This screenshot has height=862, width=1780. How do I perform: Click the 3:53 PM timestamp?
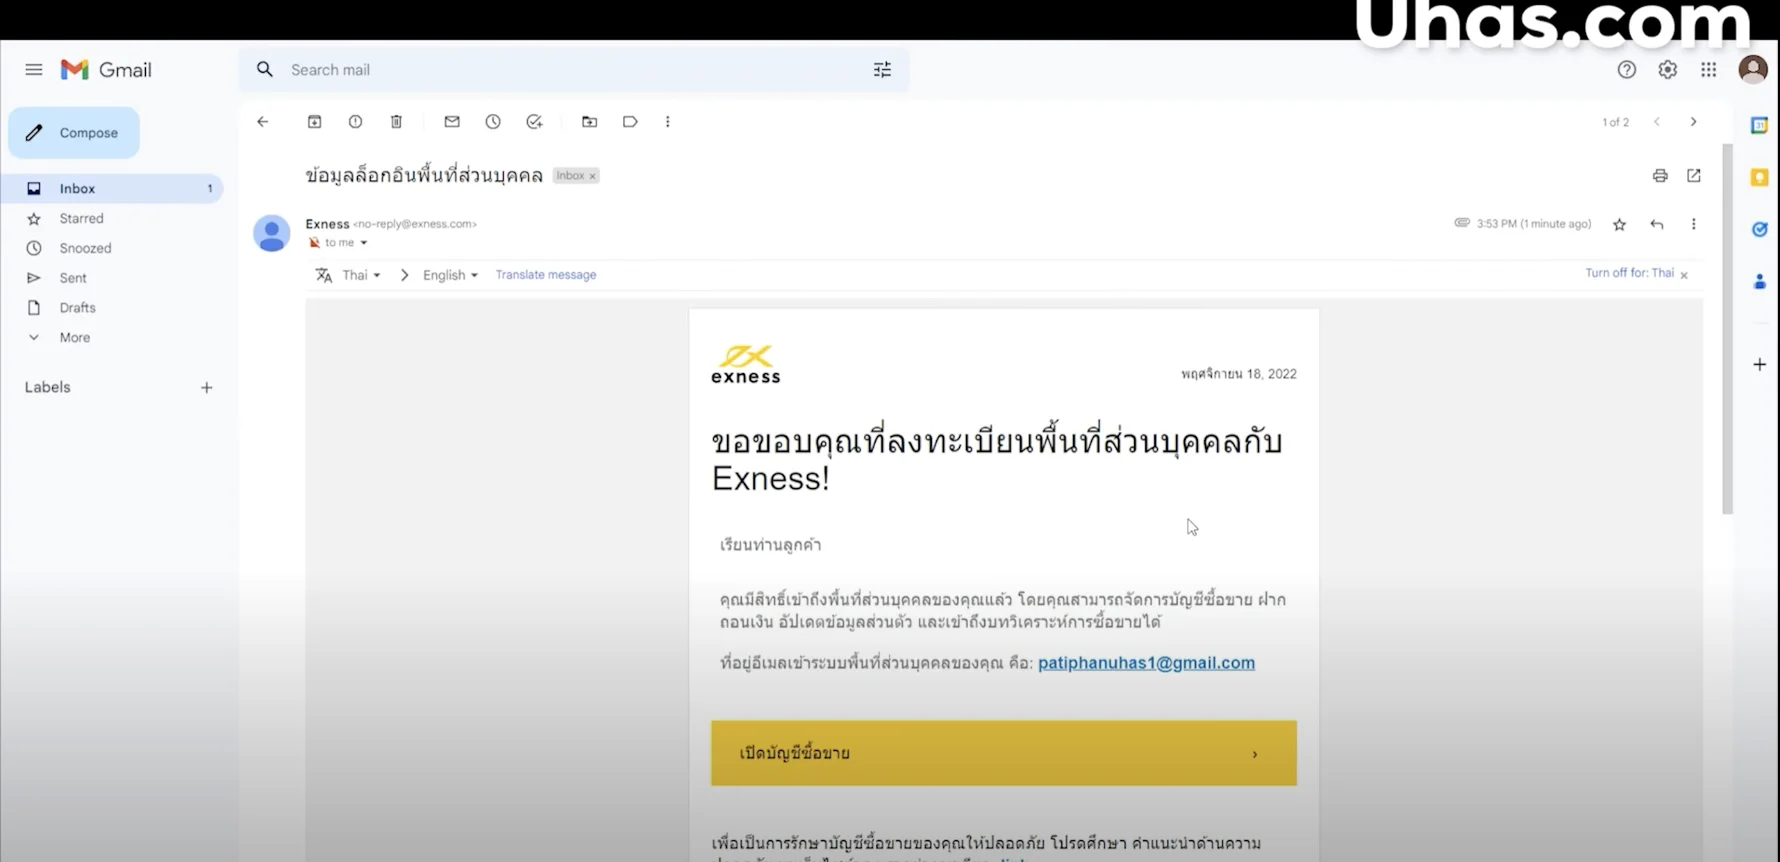[1534, 224]
